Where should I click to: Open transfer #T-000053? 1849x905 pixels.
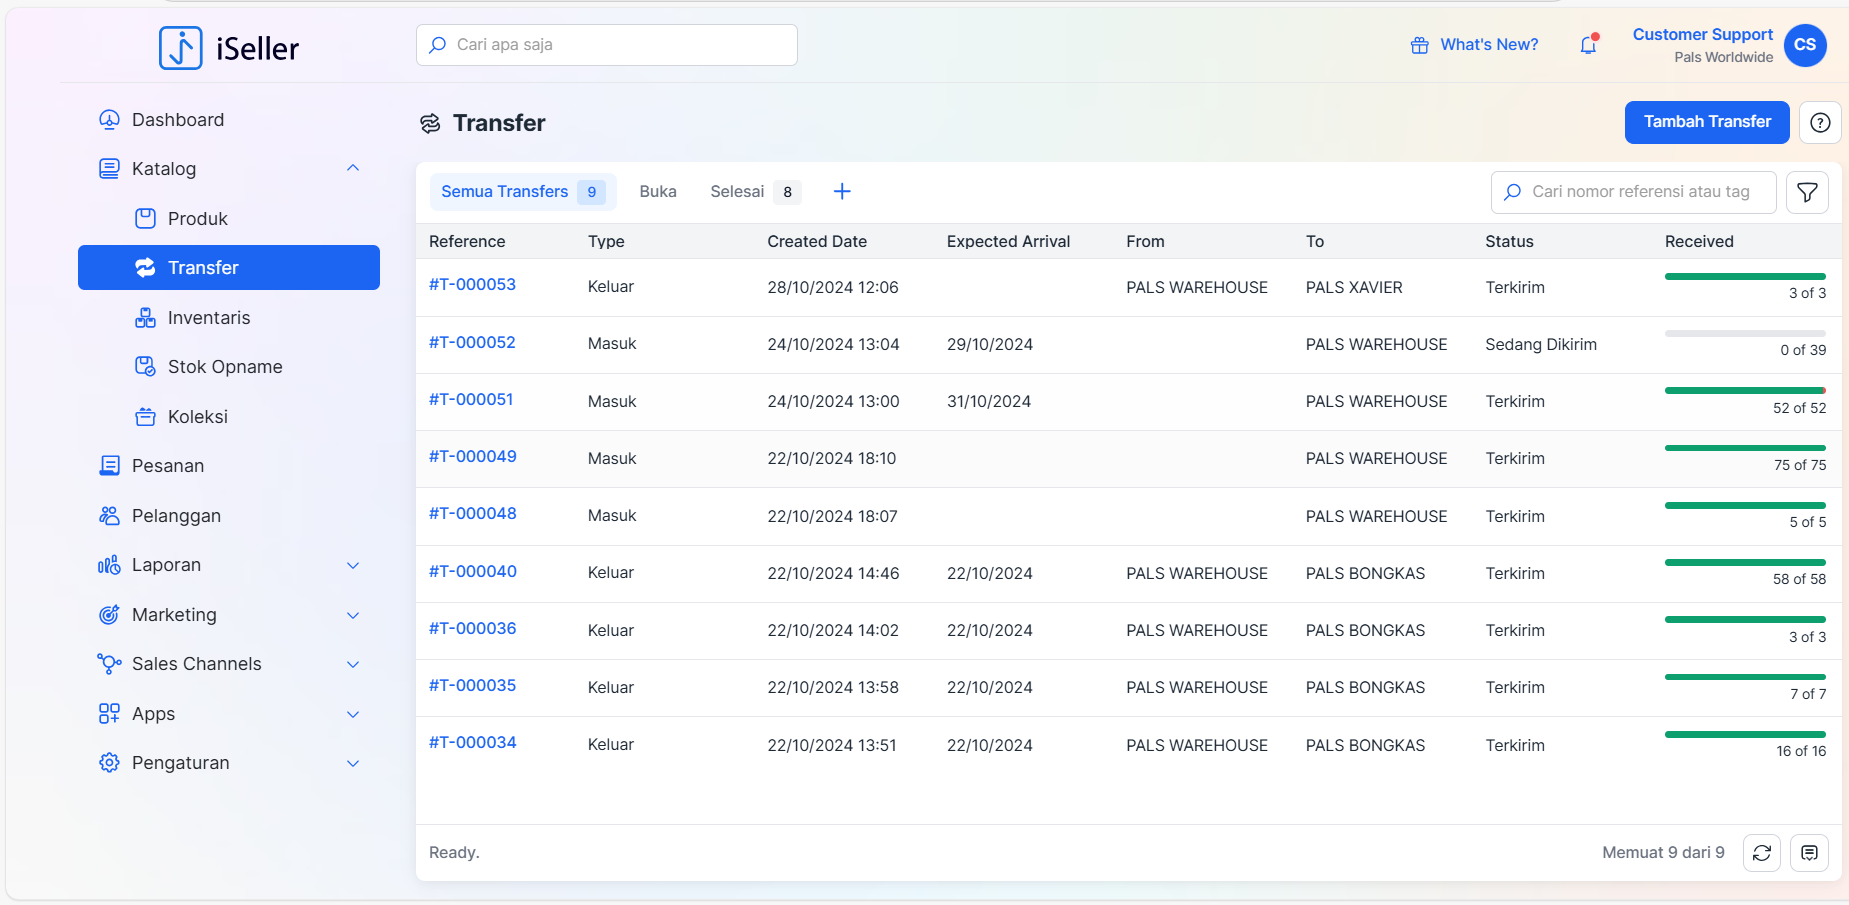coord(472,285)
